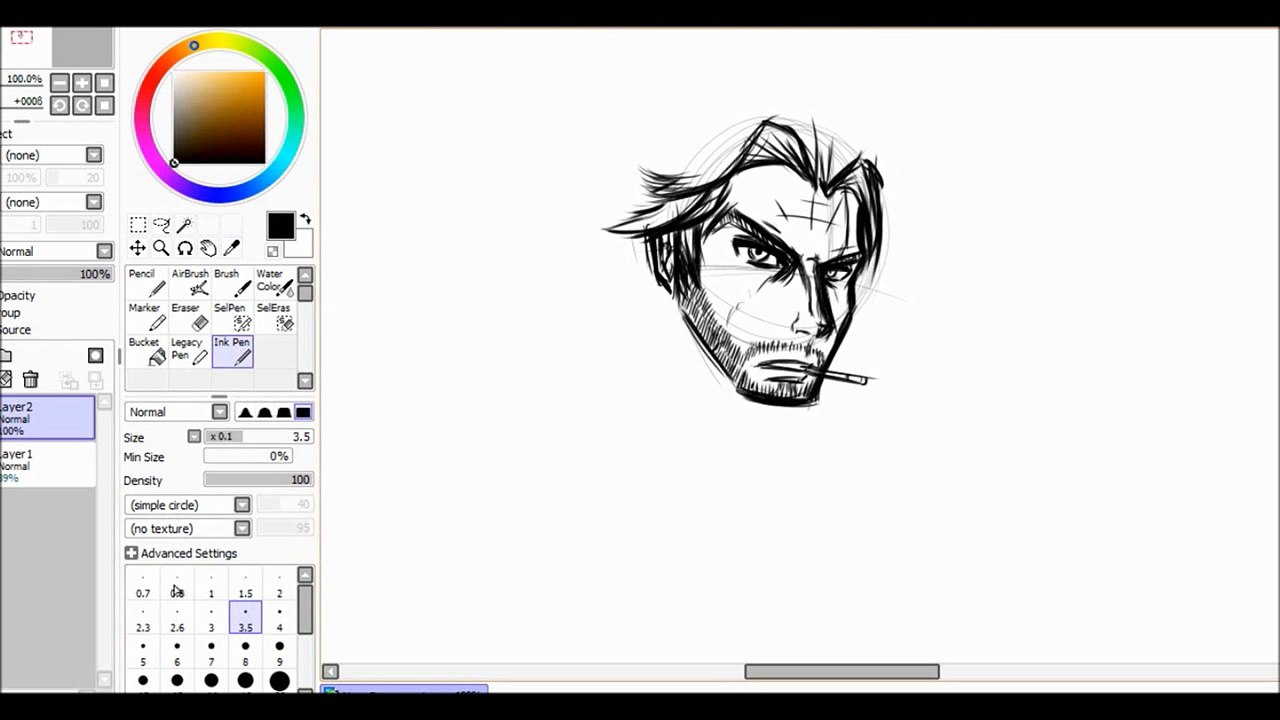Viewport: 1280px width, 720px height.
Task: Select the Layer1 layer
Action: click(47, 465)
